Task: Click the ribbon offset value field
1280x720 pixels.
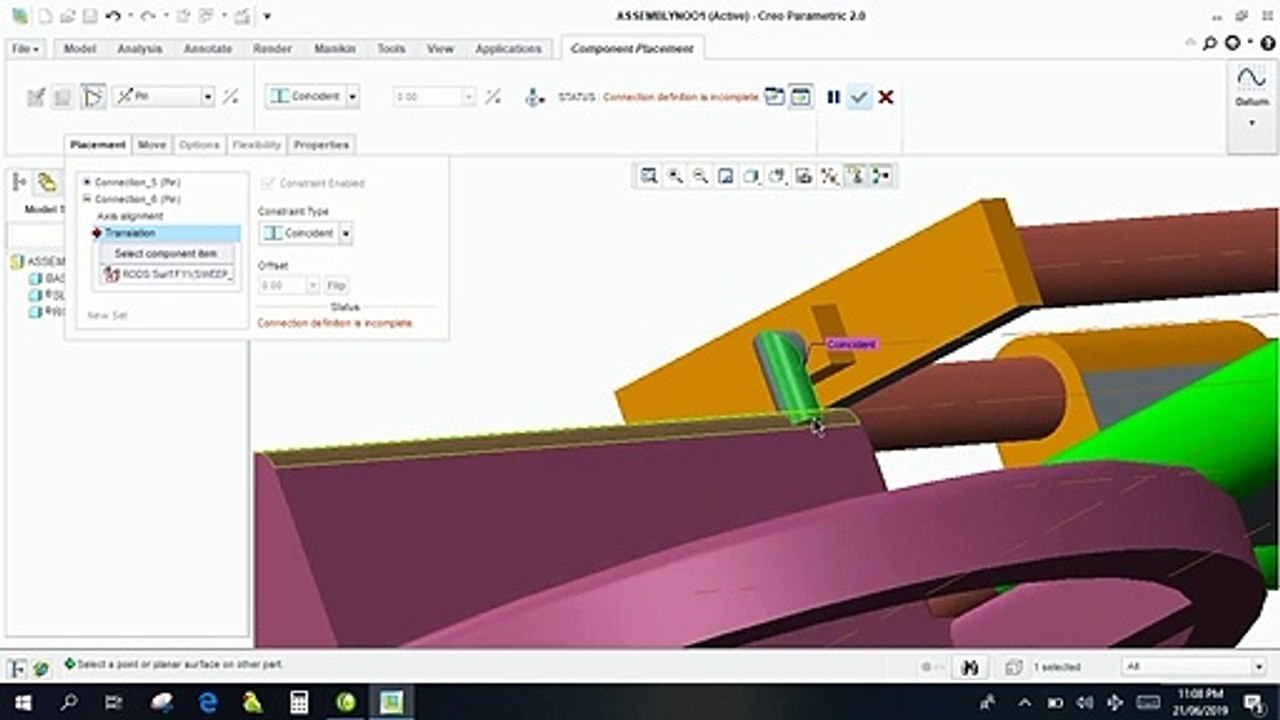Action: (x=435, y=97)
